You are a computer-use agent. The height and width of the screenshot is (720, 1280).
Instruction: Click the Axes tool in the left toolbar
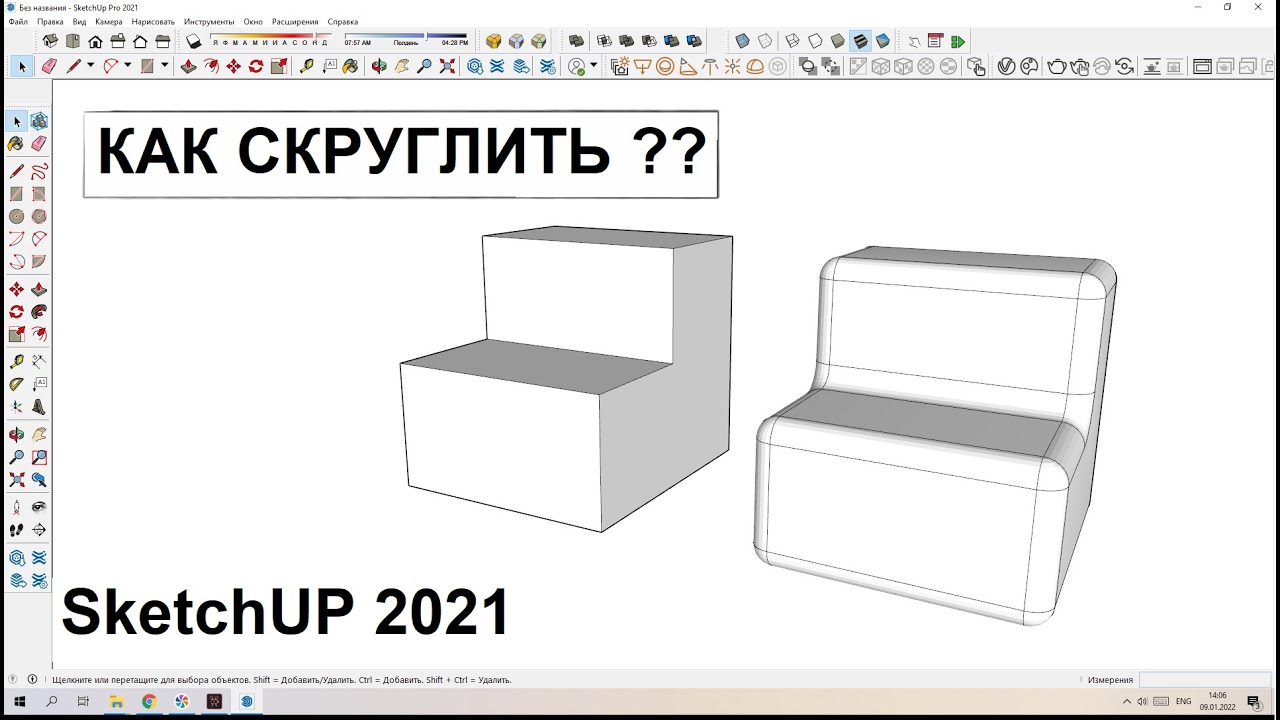point(17,407)
